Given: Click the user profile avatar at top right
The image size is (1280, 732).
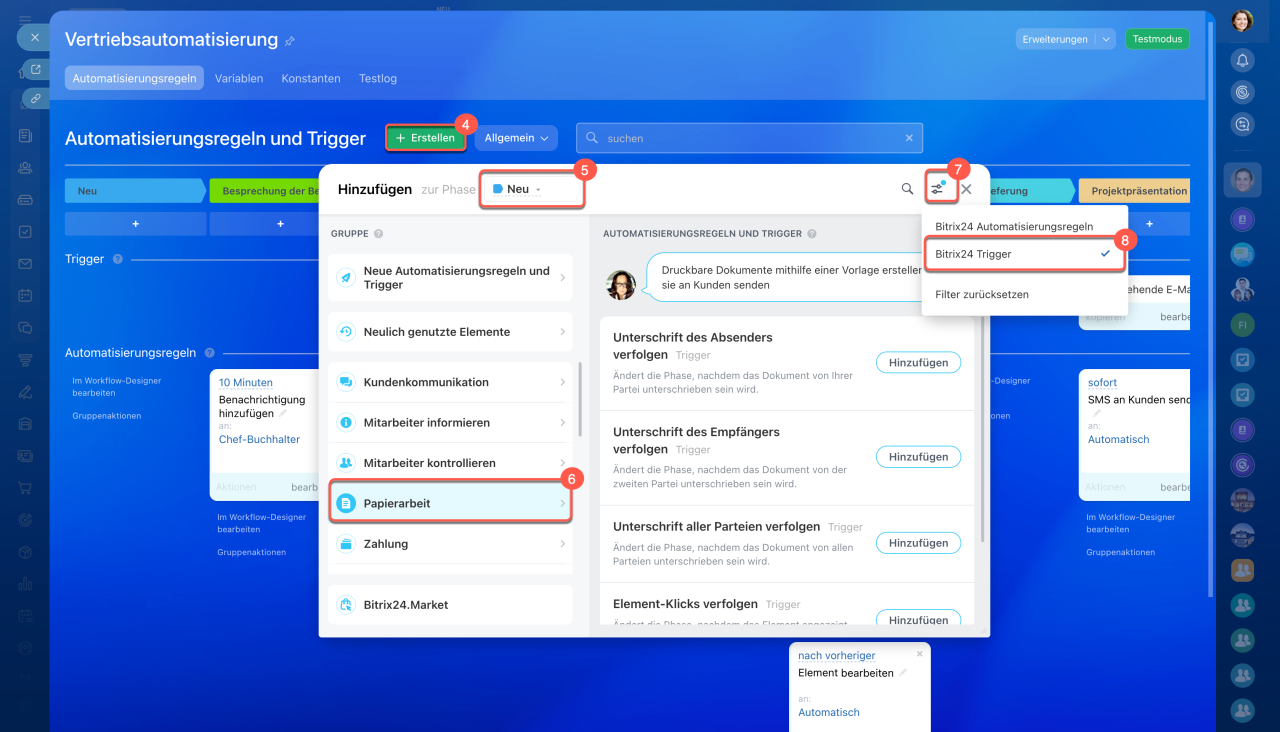Looking at the screenshot, I should tap(1242, 20).
